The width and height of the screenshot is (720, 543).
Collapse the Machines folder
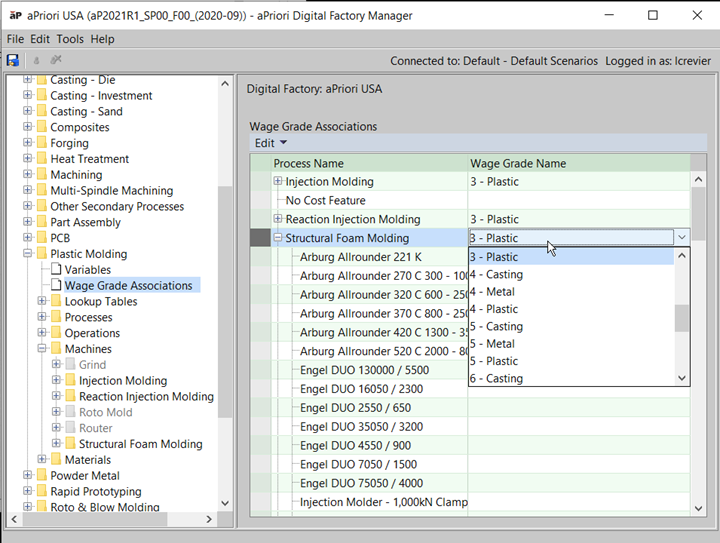[42, 348]
